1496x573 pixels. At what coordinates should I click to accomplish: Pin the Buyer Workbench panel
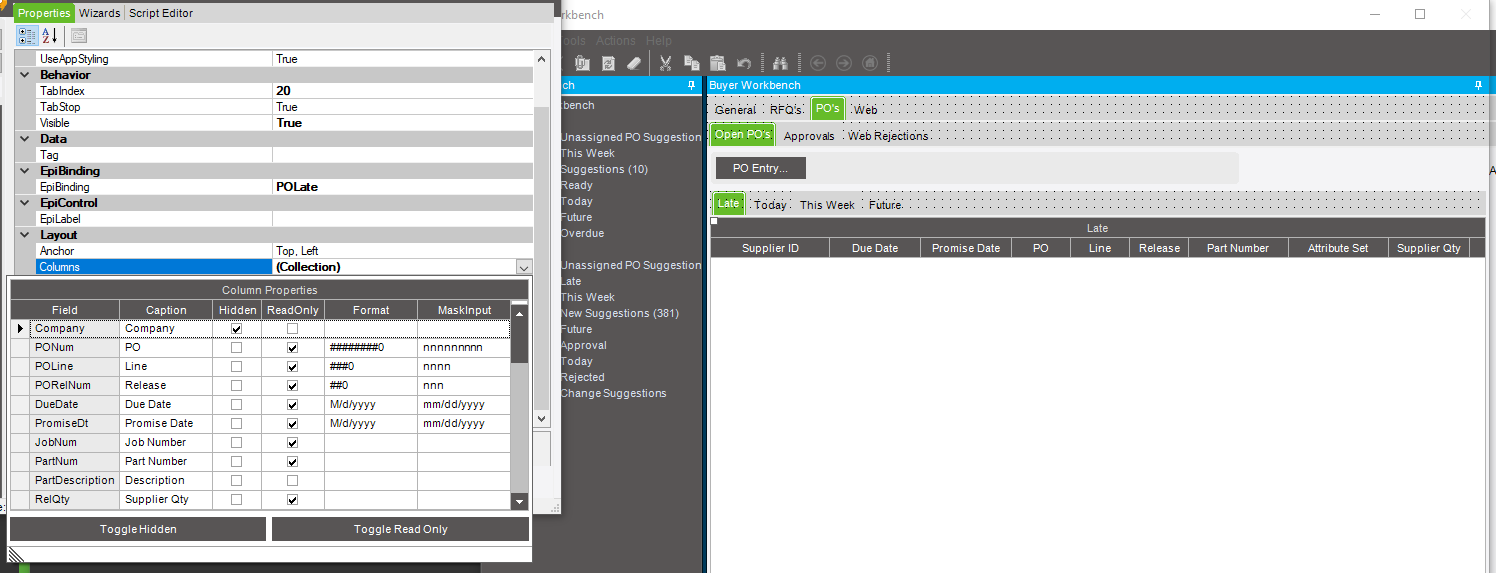pos(1479,85)
